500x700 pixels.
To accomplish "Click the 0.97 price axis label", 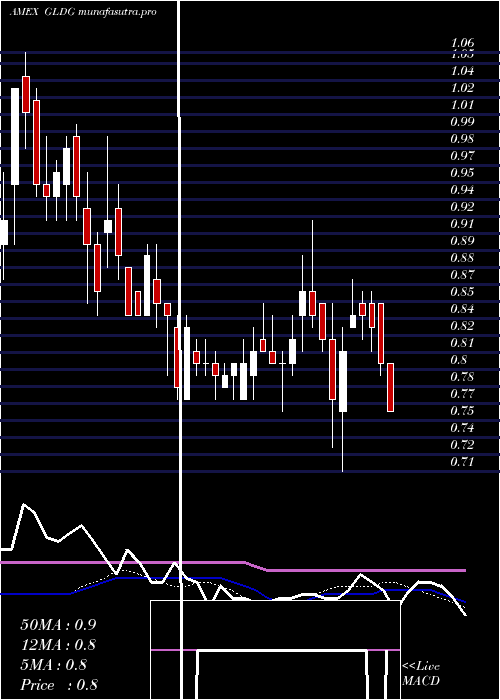I will 462,156.
